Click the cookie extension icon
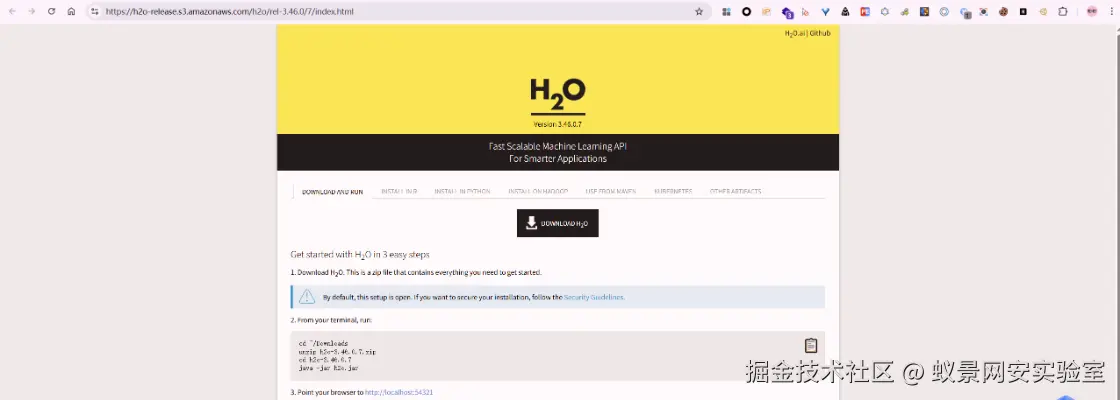The image size is (1120, 400). (x=1004, y=11)
